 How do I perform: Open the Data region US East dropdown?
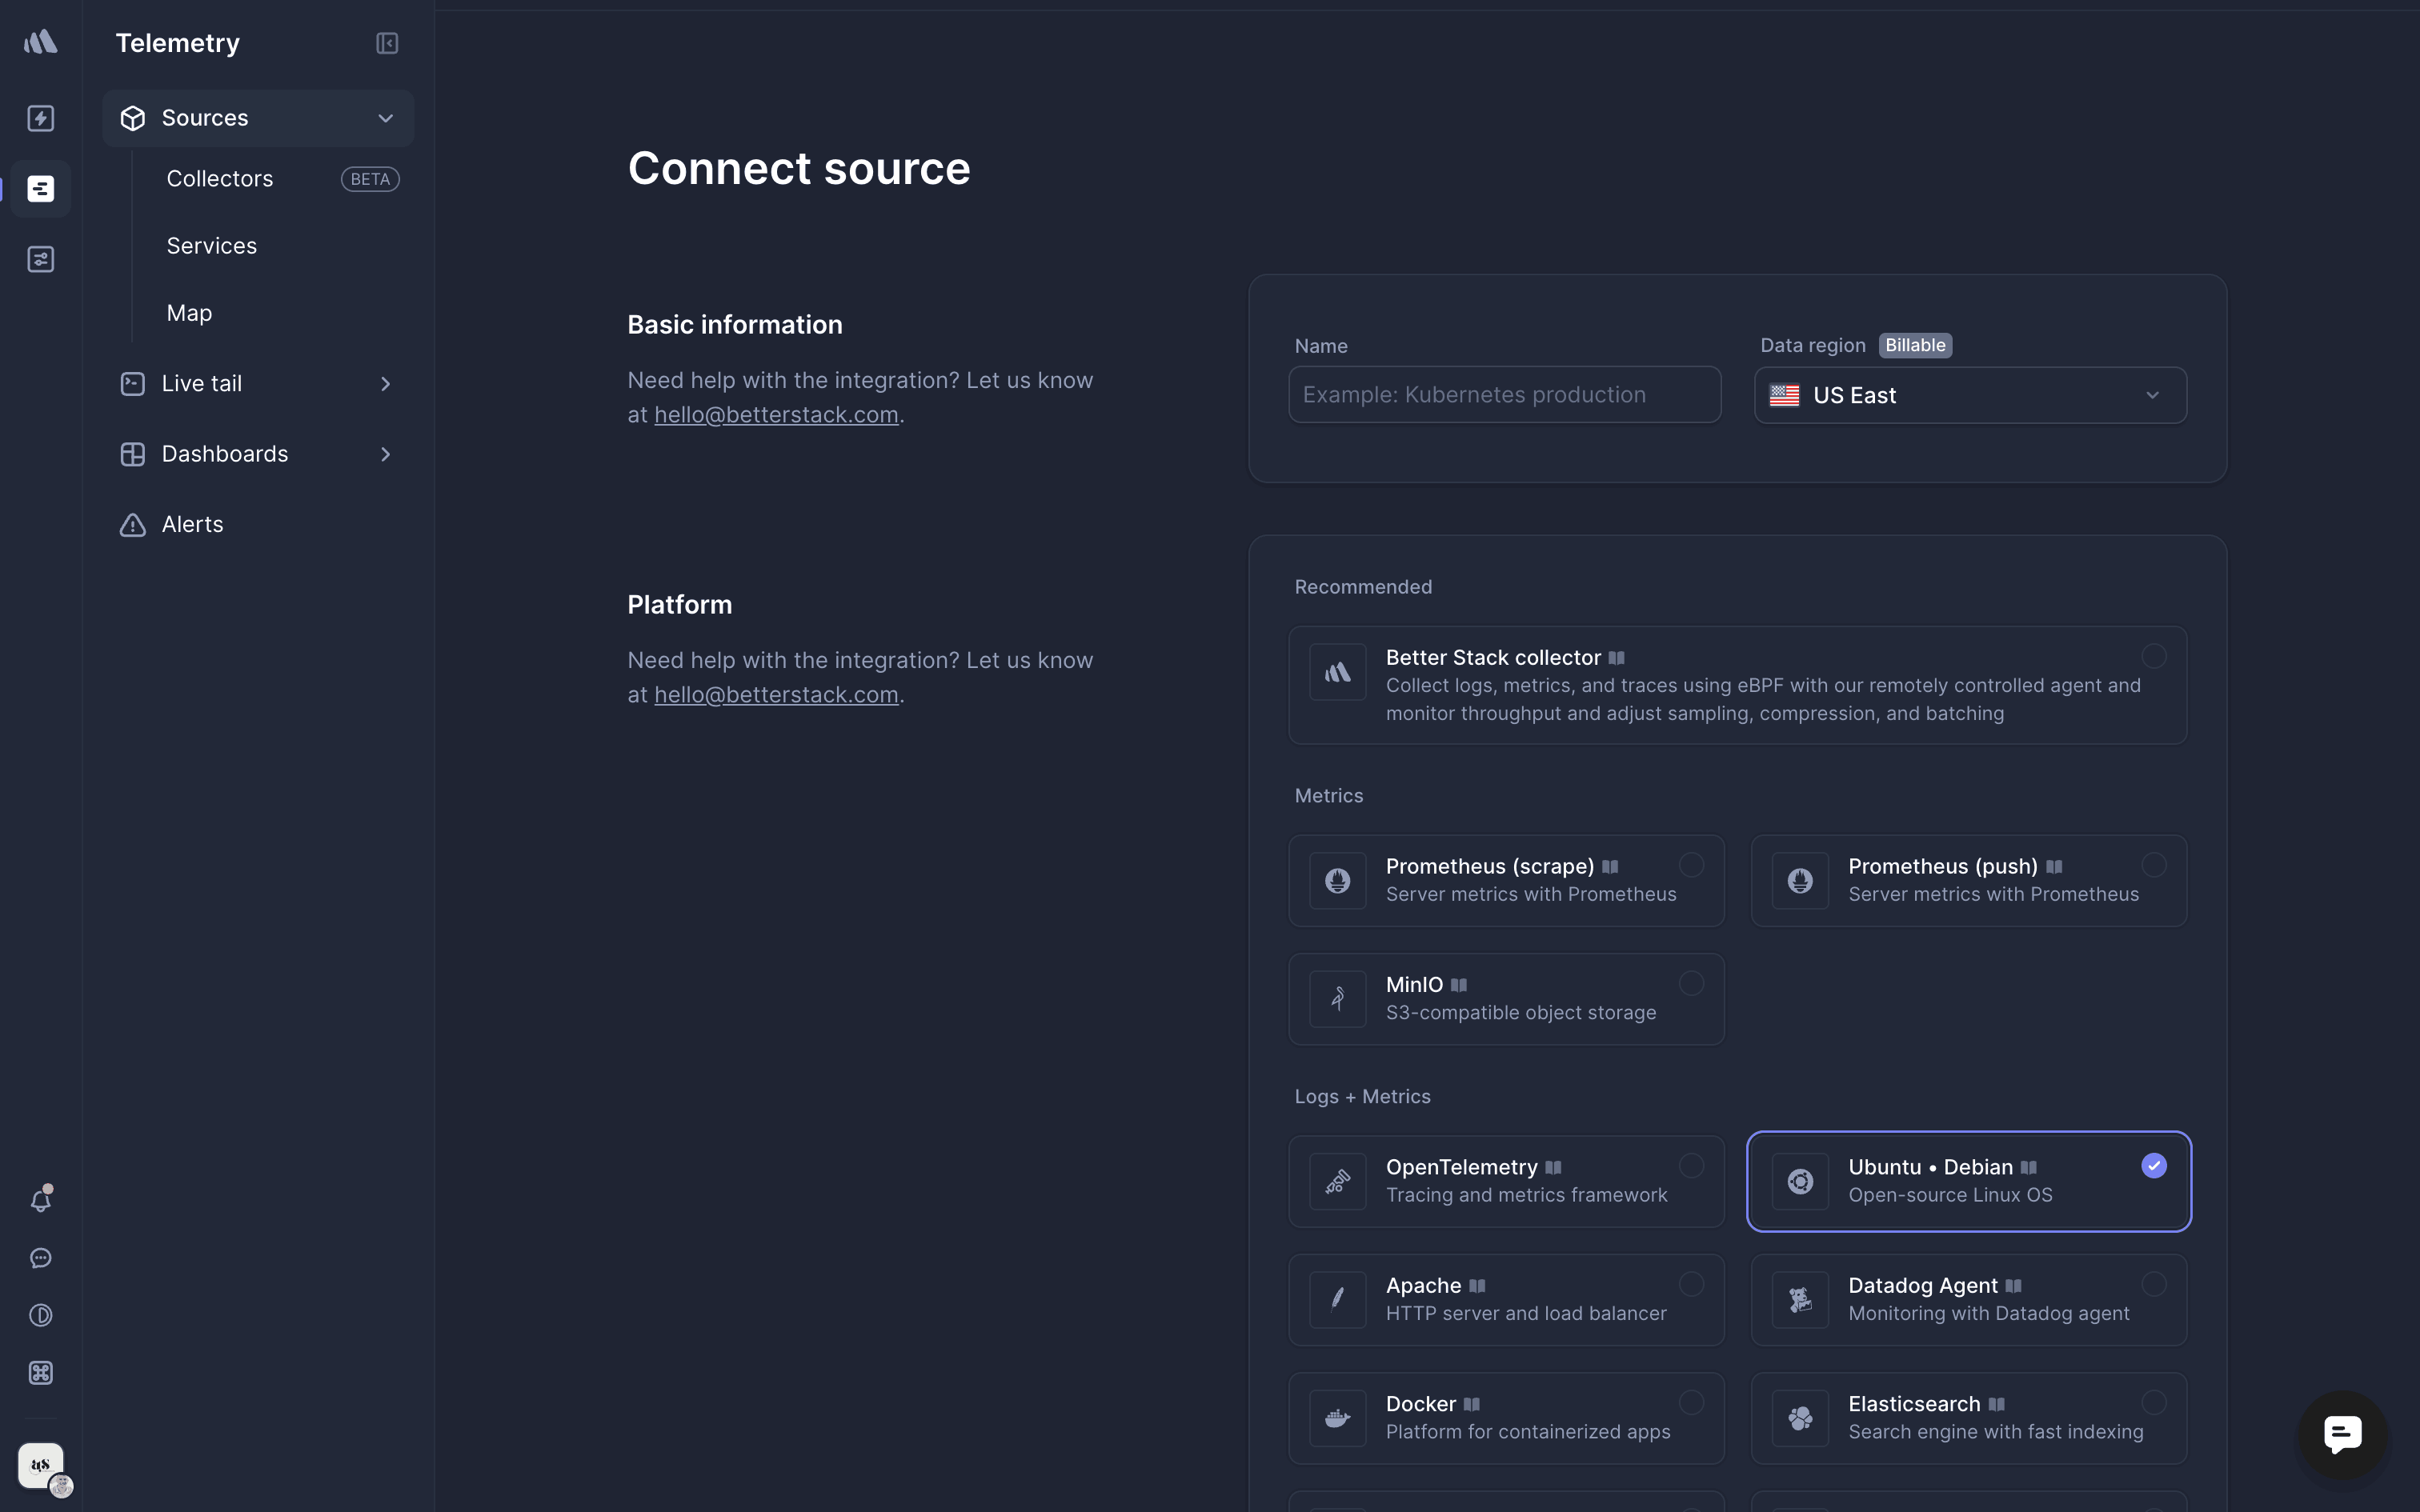pyautogui.click(x=1969, y=395)
